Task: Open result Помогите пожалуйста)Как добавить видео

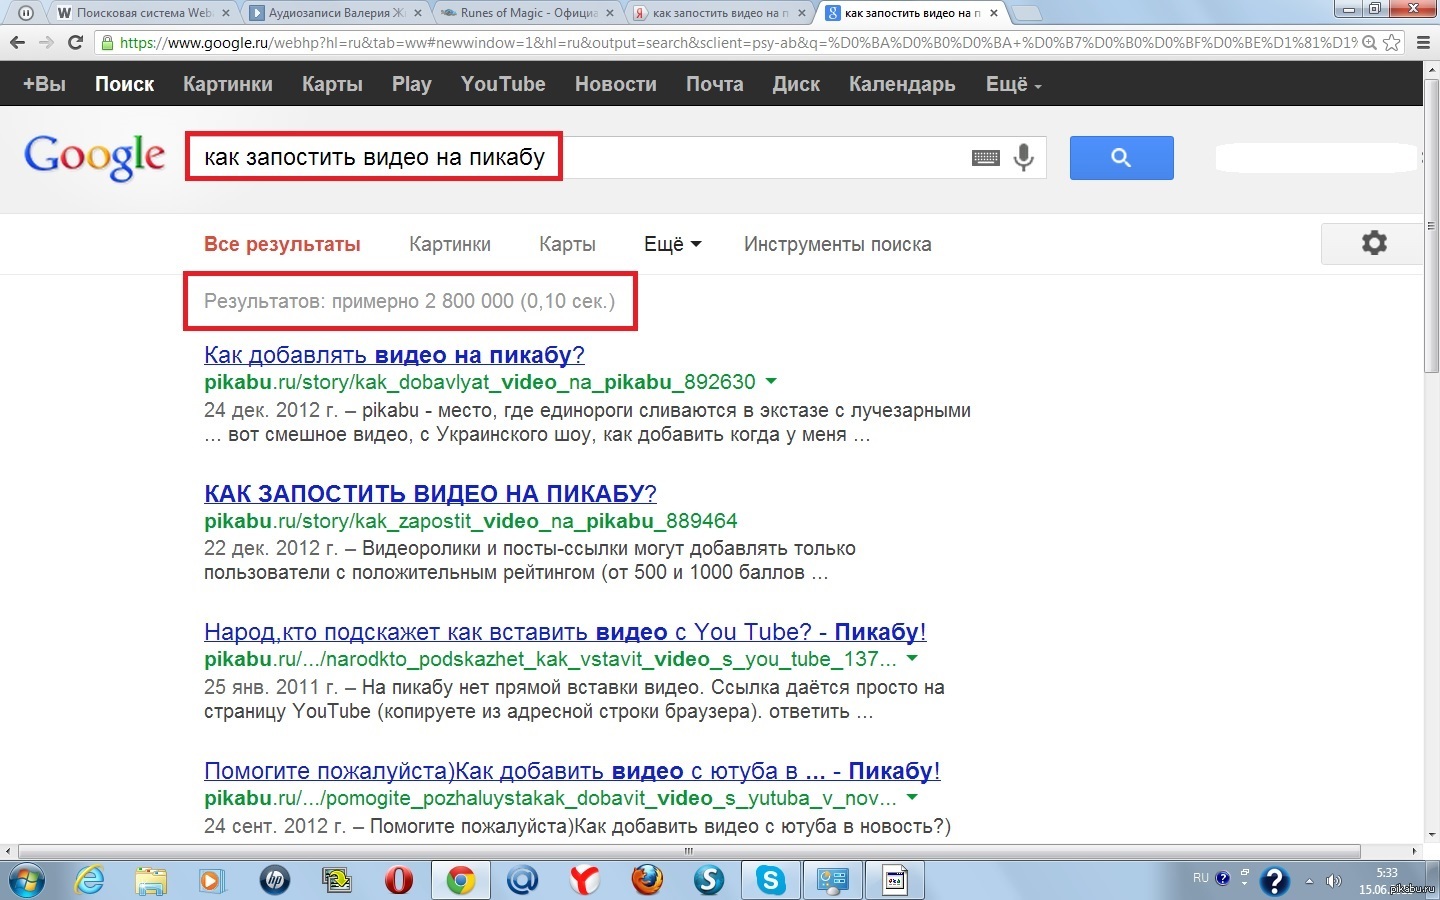Action: [x=572, y=771]
